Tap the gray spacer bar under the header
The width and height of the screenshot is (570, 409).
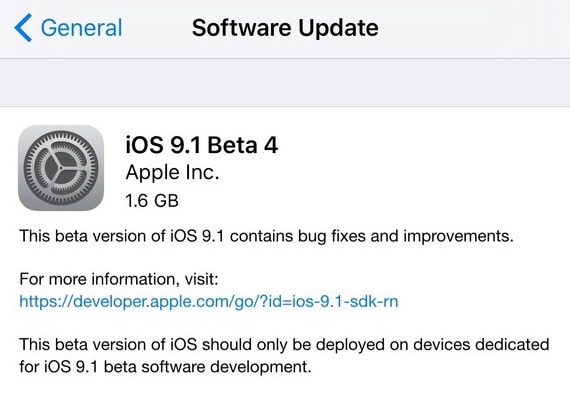(285, 83)
